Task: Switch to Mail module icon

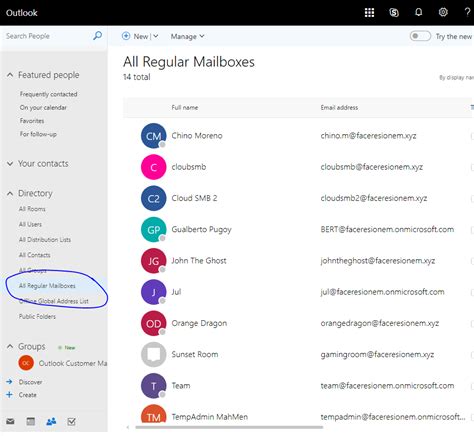Action: point(10,421)
